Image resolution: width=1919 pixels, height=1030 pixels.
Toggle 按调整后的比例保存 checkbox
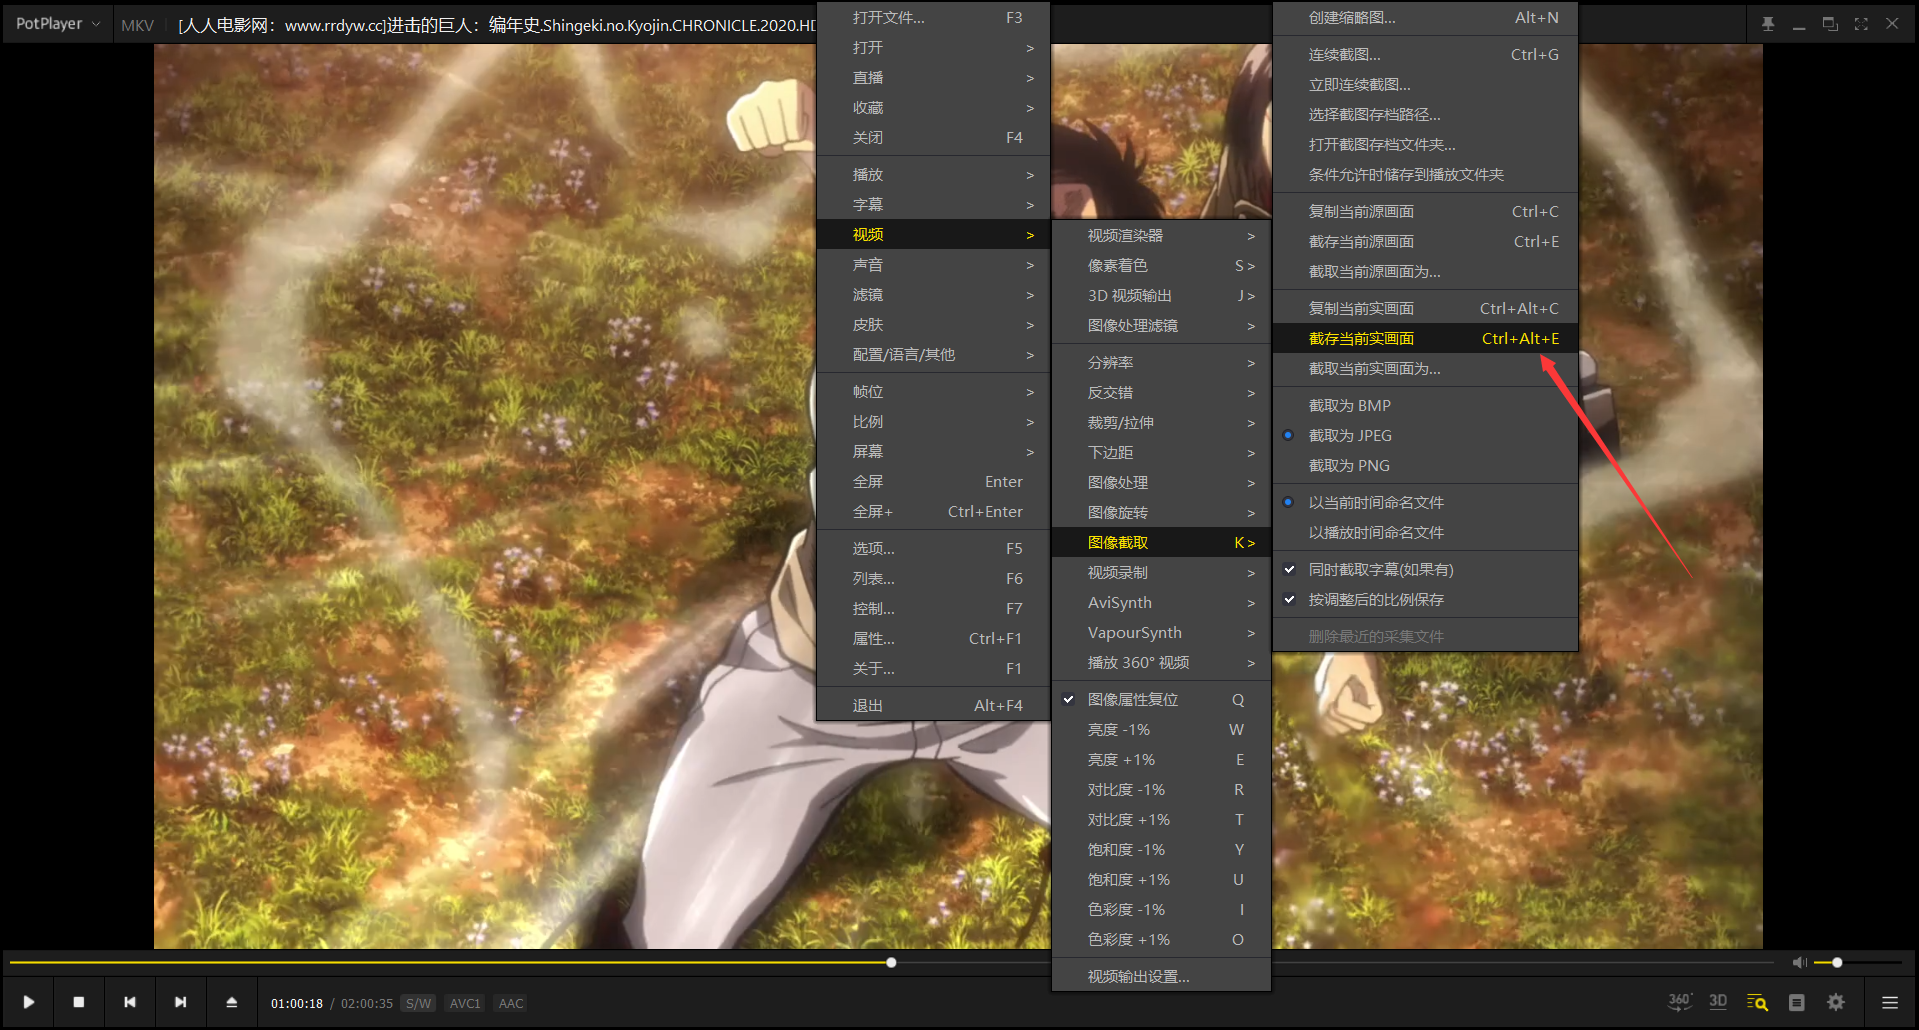[x=1426, y=599]
